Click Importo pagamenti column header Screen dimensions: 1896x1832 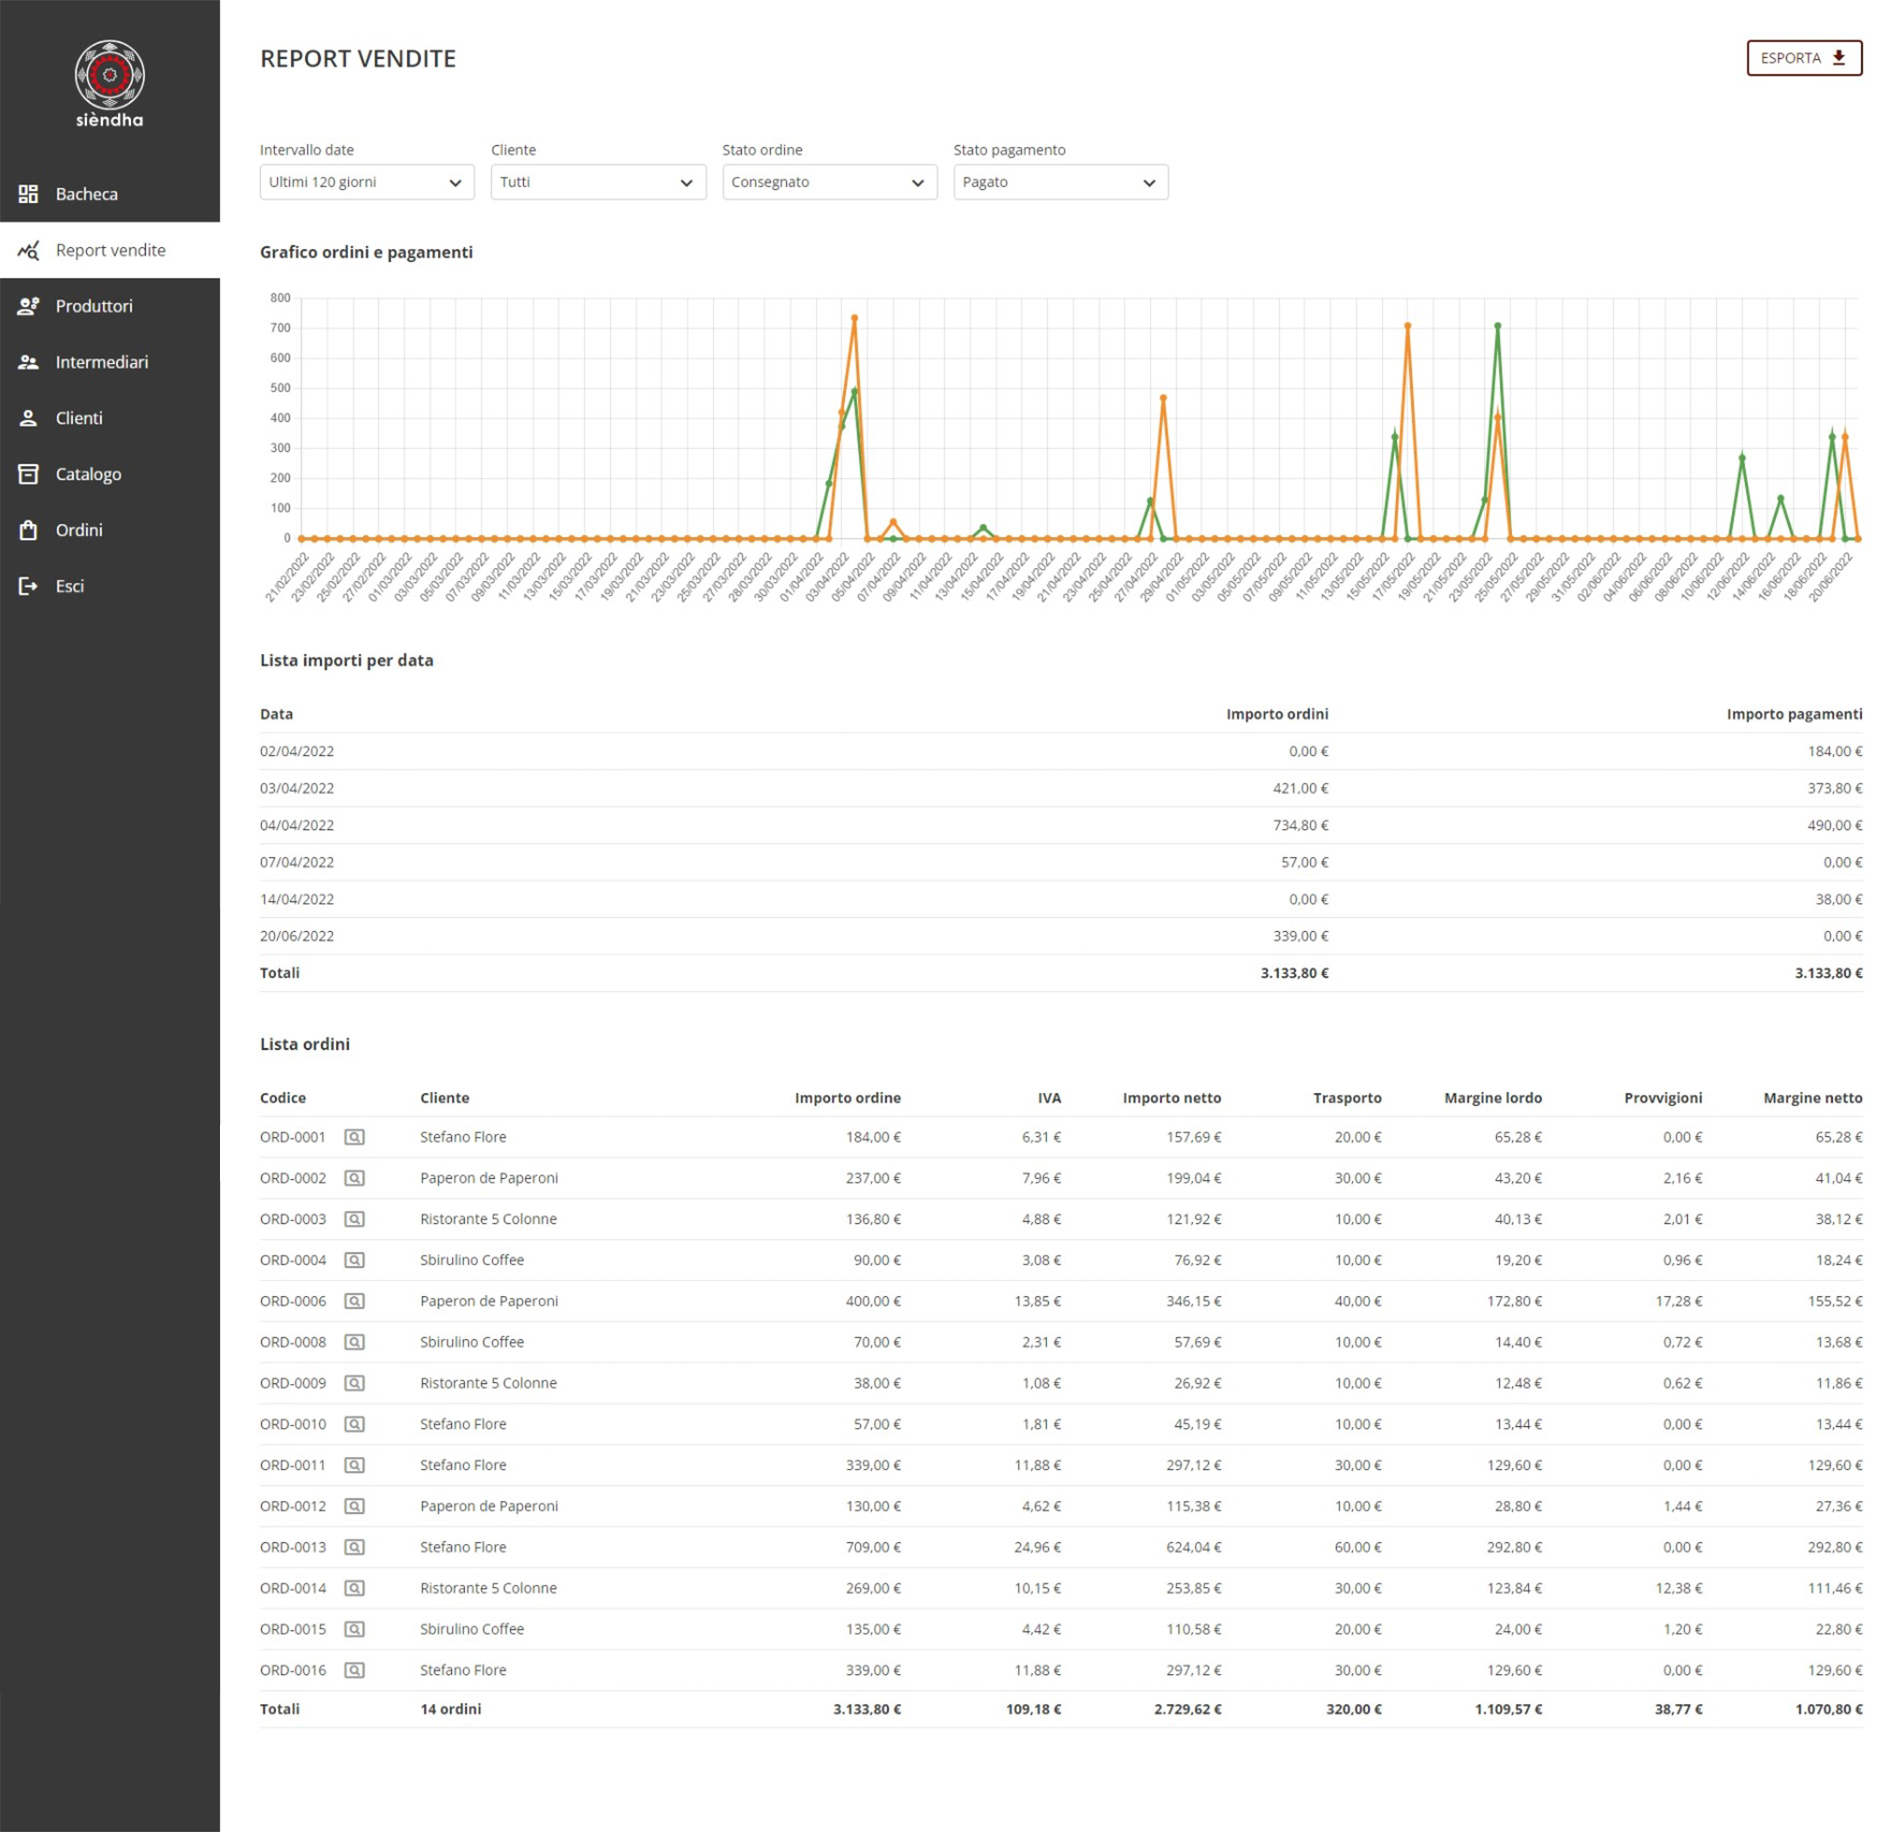pyautogui.click(x=1794, y=714)
